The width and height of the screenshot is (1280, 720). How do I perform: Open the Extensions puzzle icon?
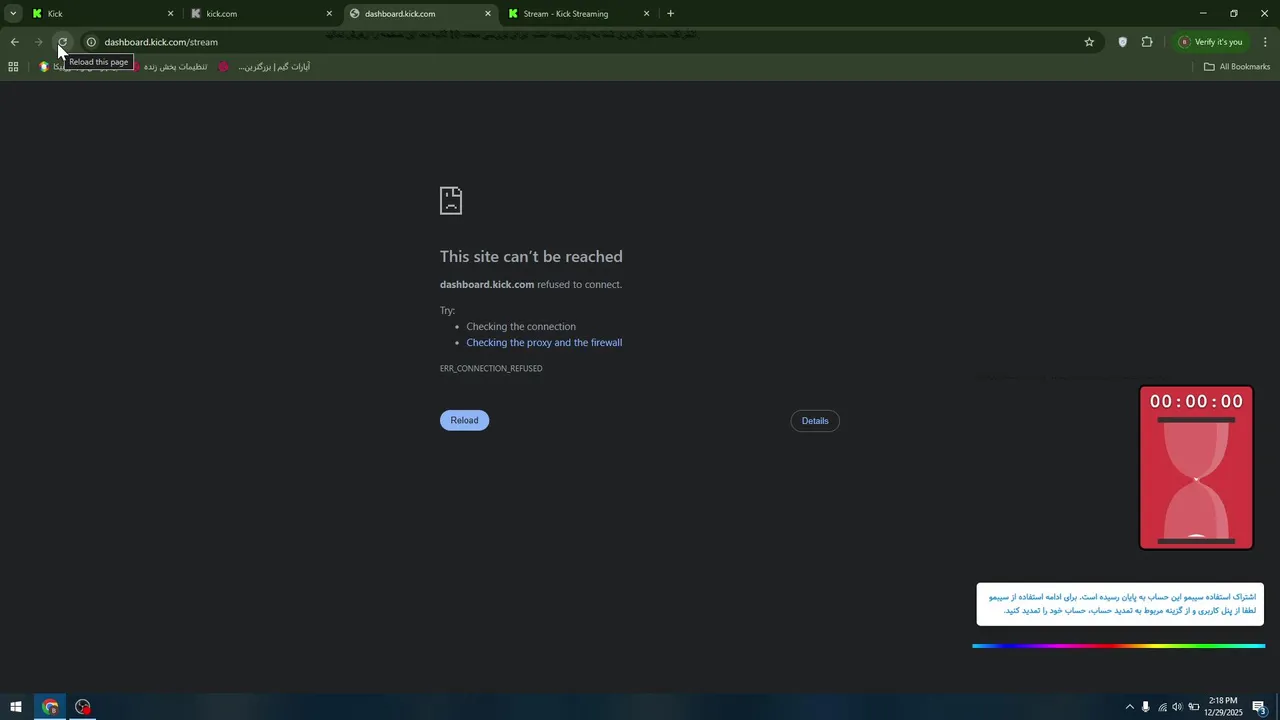(x=1147, y=42)
